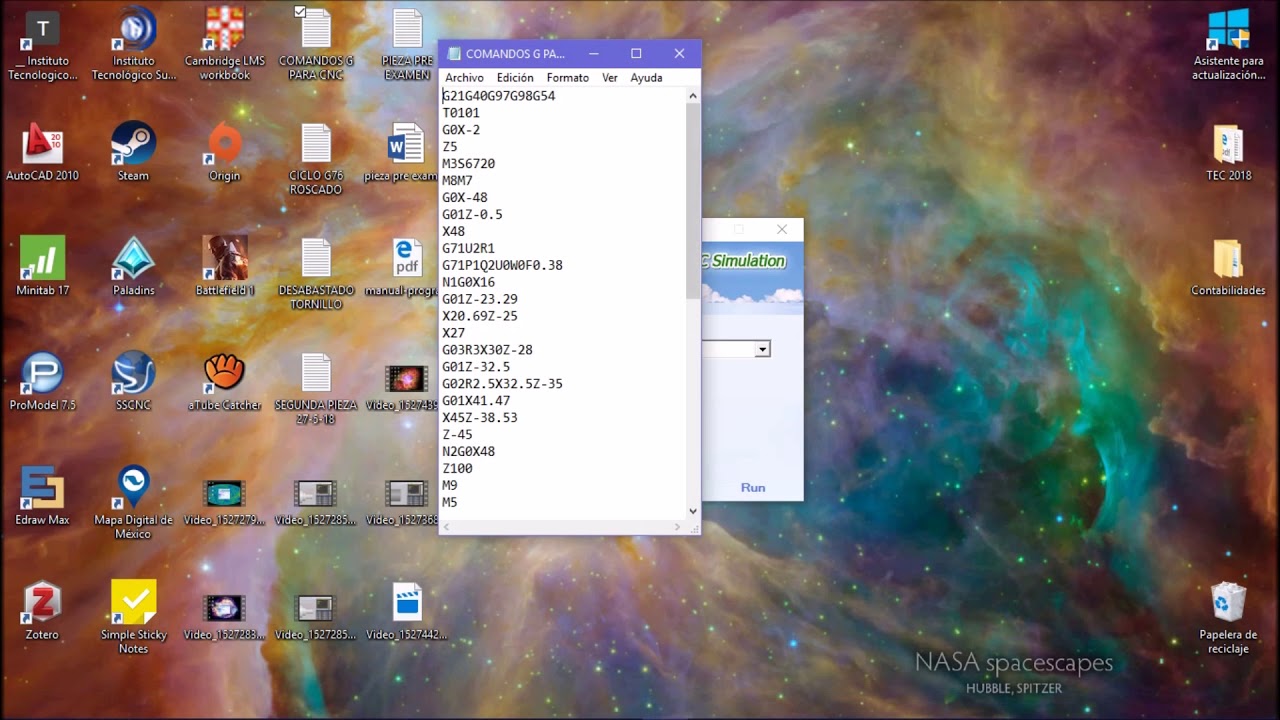Open the Edición menu in Notepad

point(515,78)
